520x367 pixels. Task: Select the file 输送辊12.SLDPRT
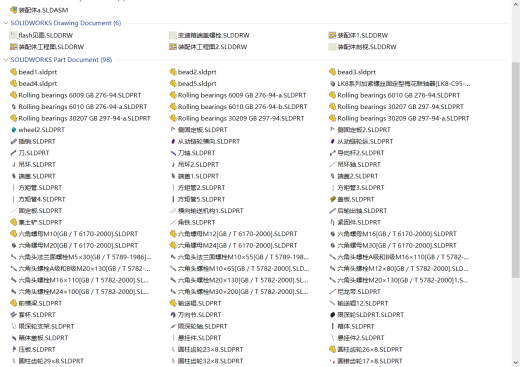[x=363, y=303]
